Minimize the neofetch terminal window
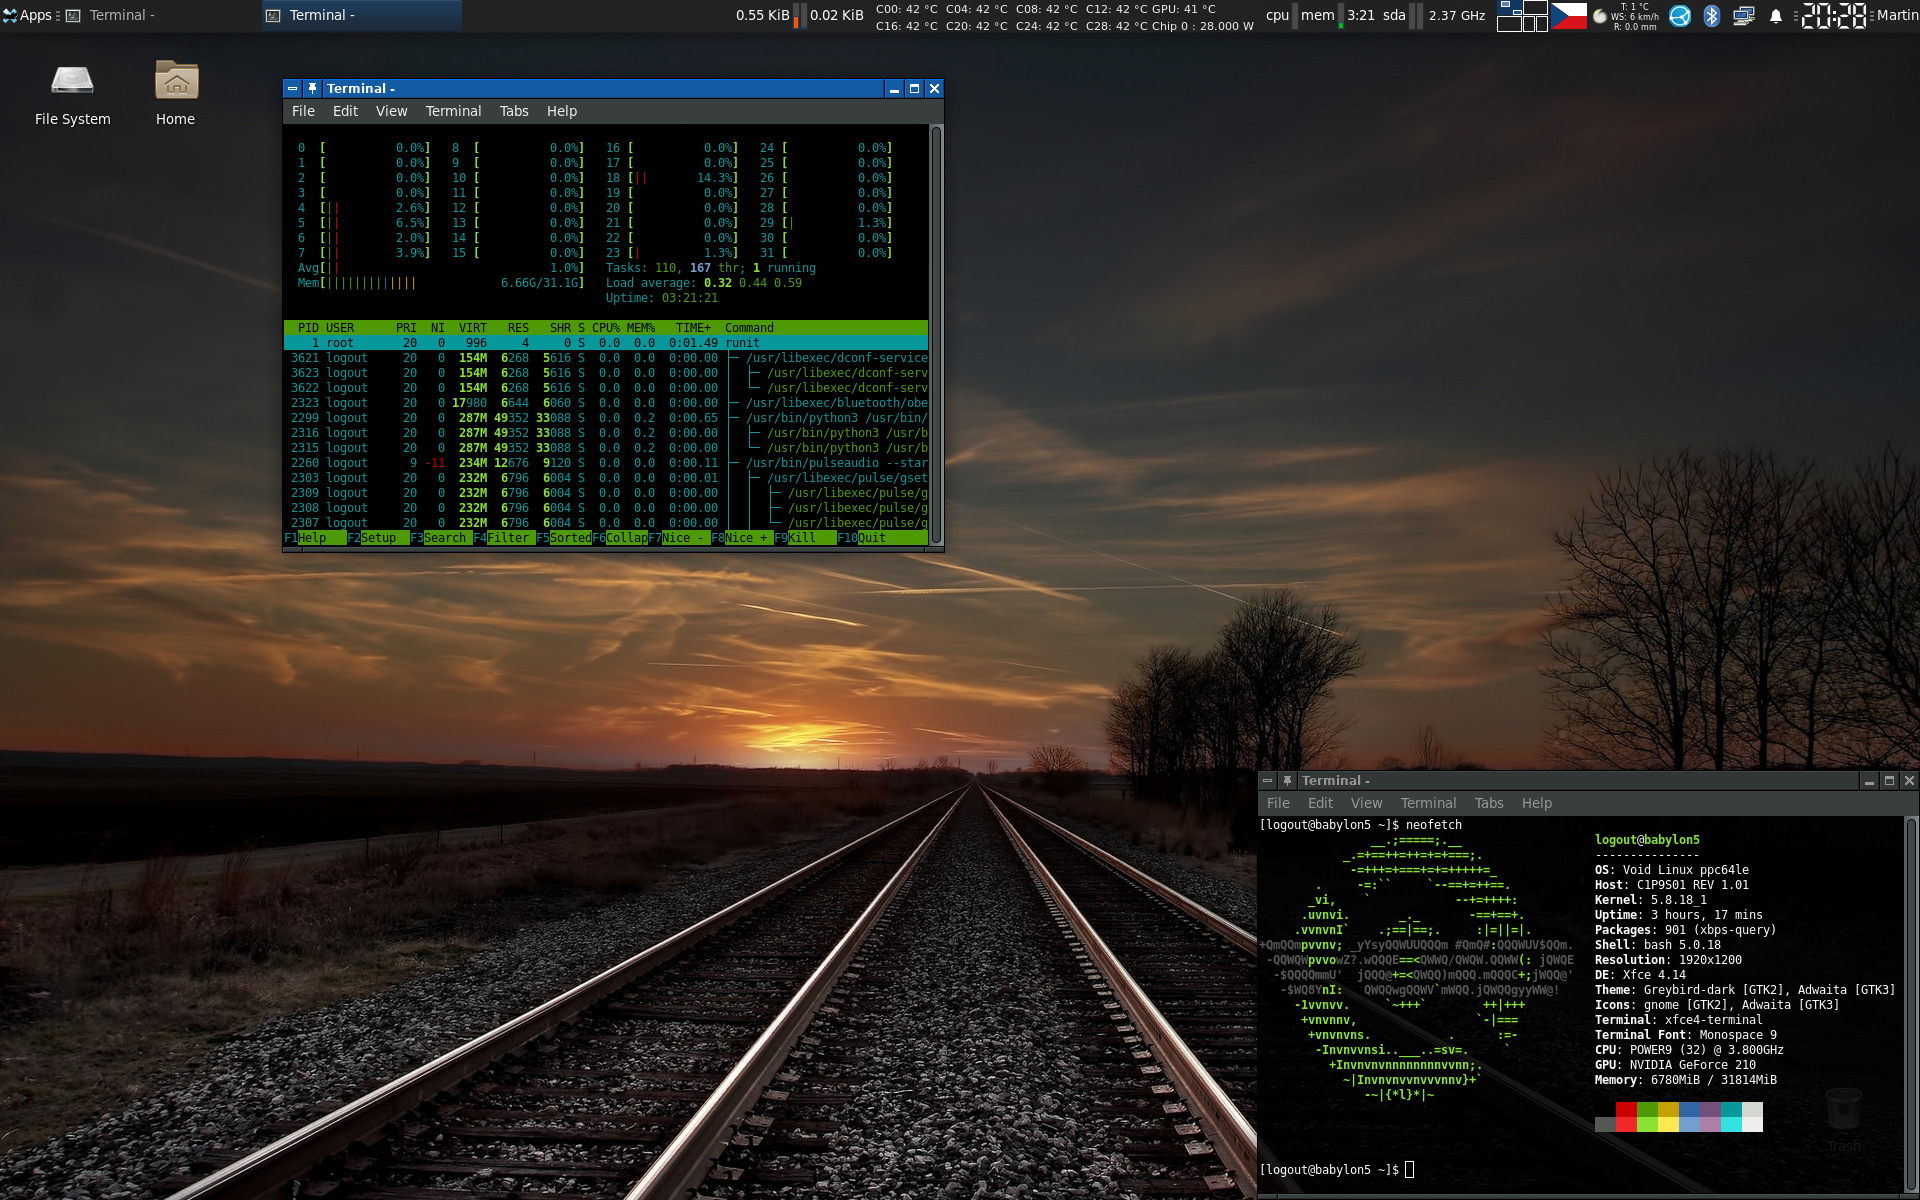1920x1200 pixels. pos(1868,780)
